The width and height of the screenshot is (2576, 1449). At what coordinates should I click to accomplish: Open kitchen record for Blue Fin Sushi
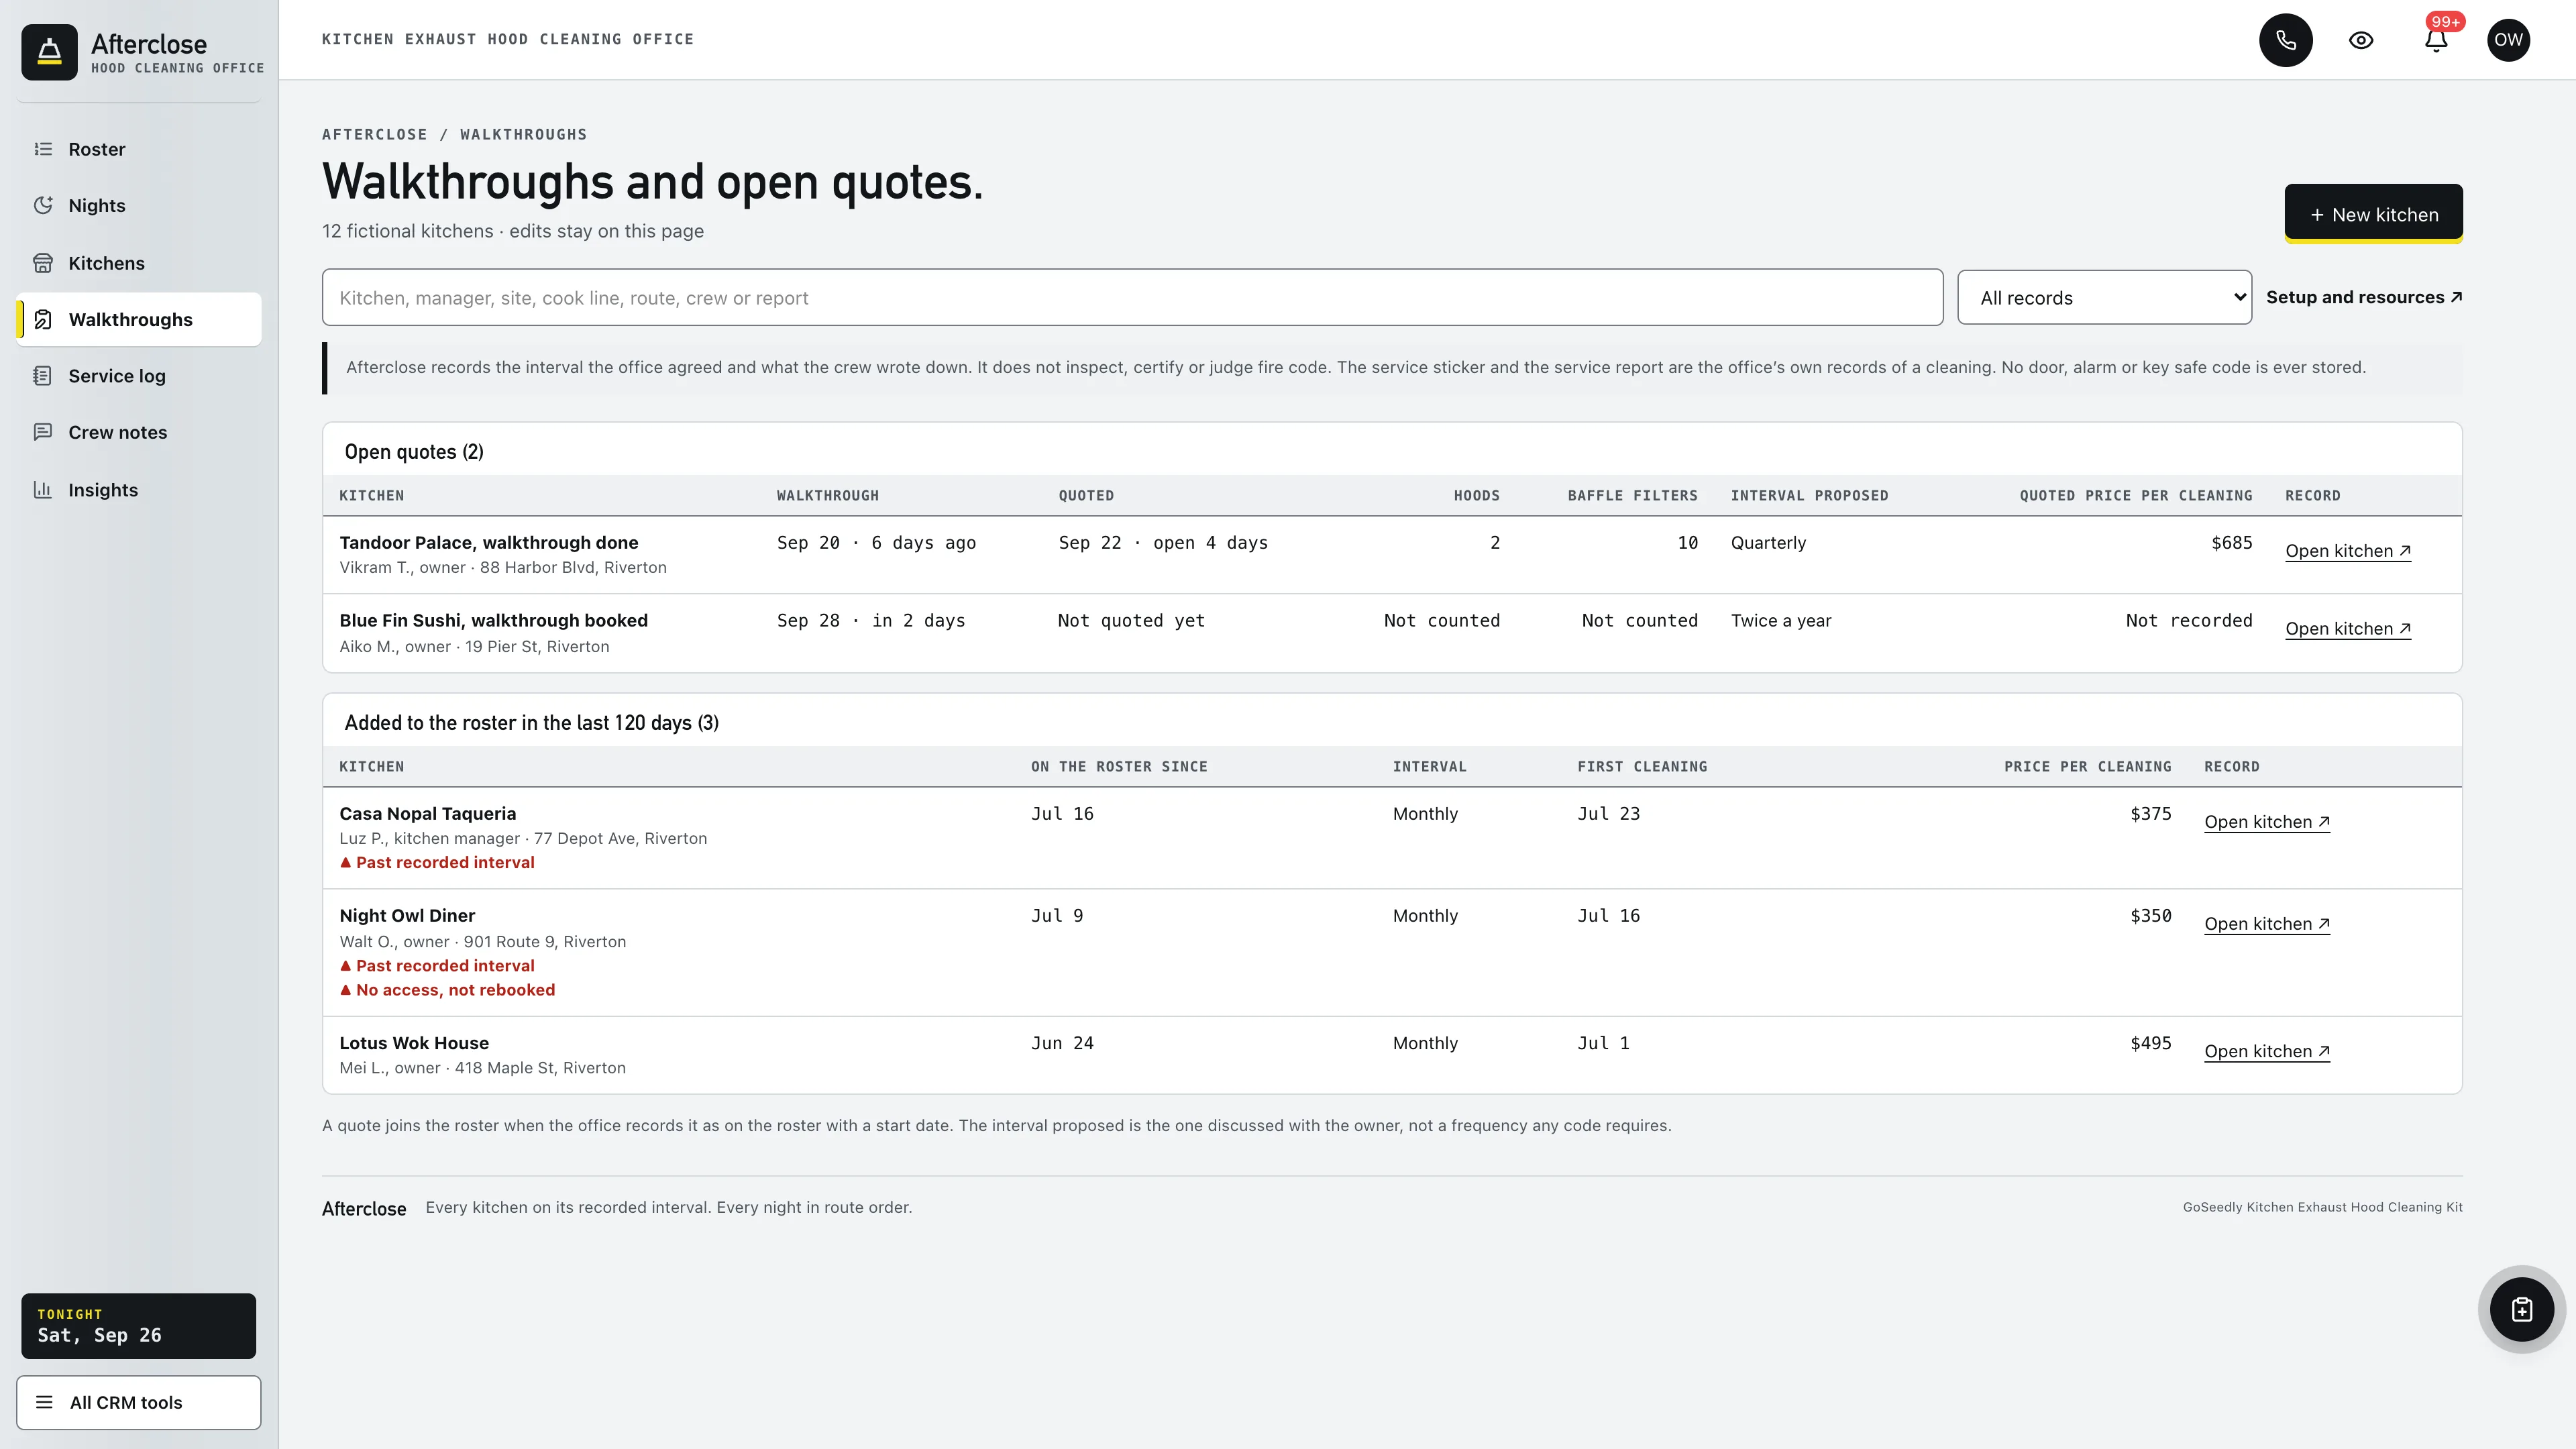click(x=2348, y=629)
